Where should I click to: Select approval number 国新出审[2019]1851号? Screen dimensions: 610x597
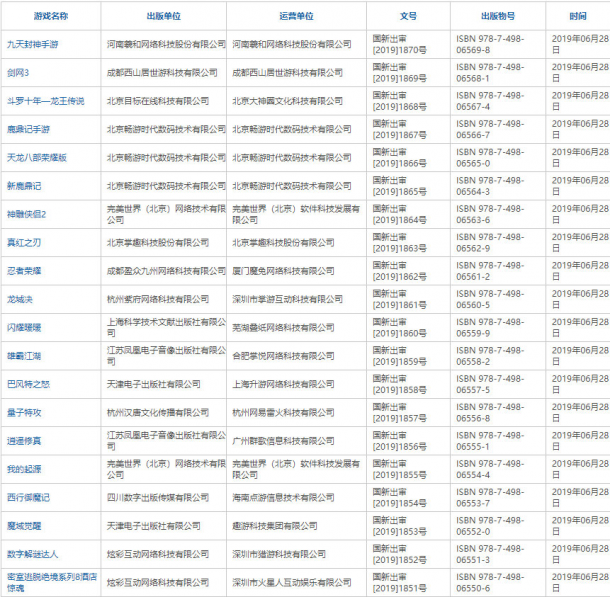(400, 582)
